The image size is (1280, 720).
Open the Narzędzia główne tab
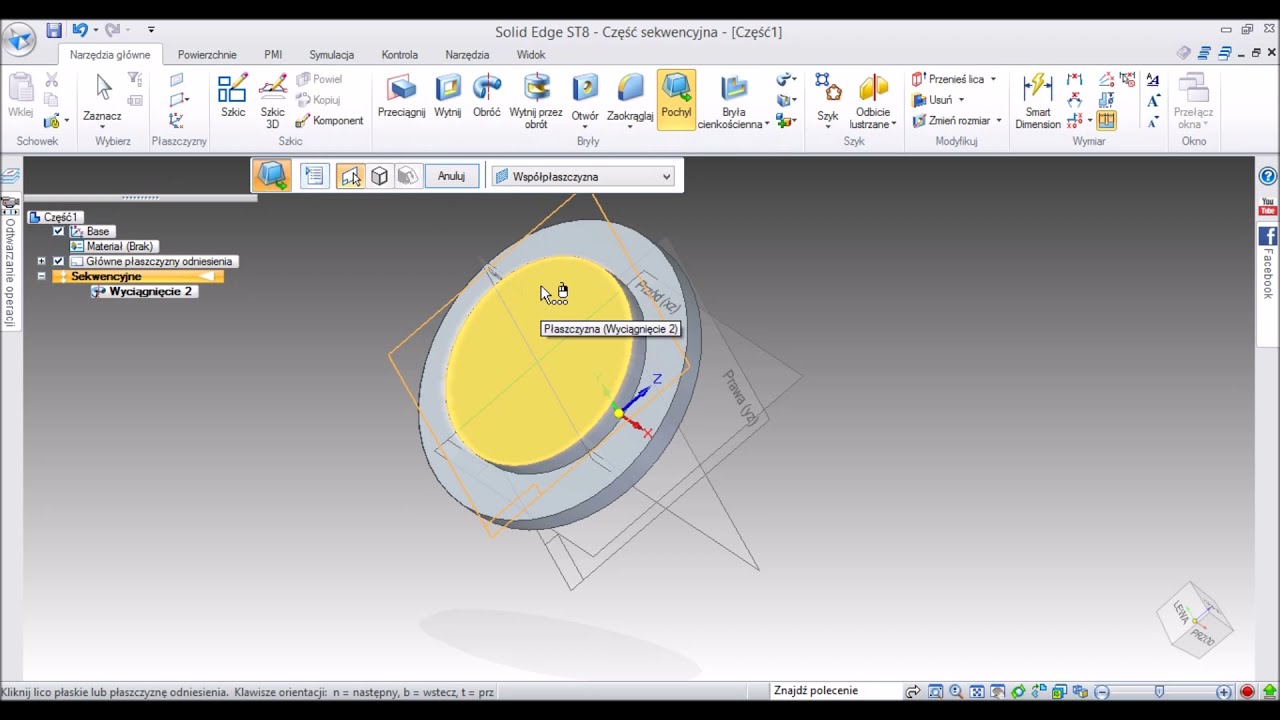(x=110, y=55)
